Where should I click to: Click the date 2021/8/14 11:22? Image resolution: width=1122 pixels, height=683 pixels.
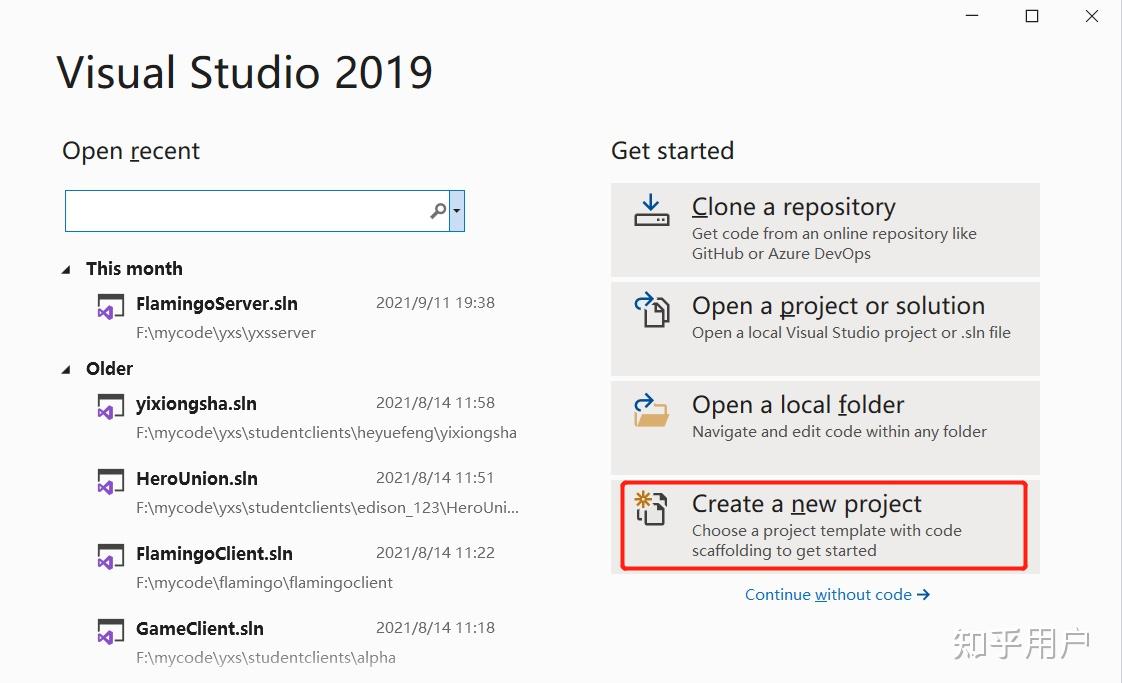[x=435, y=553]
